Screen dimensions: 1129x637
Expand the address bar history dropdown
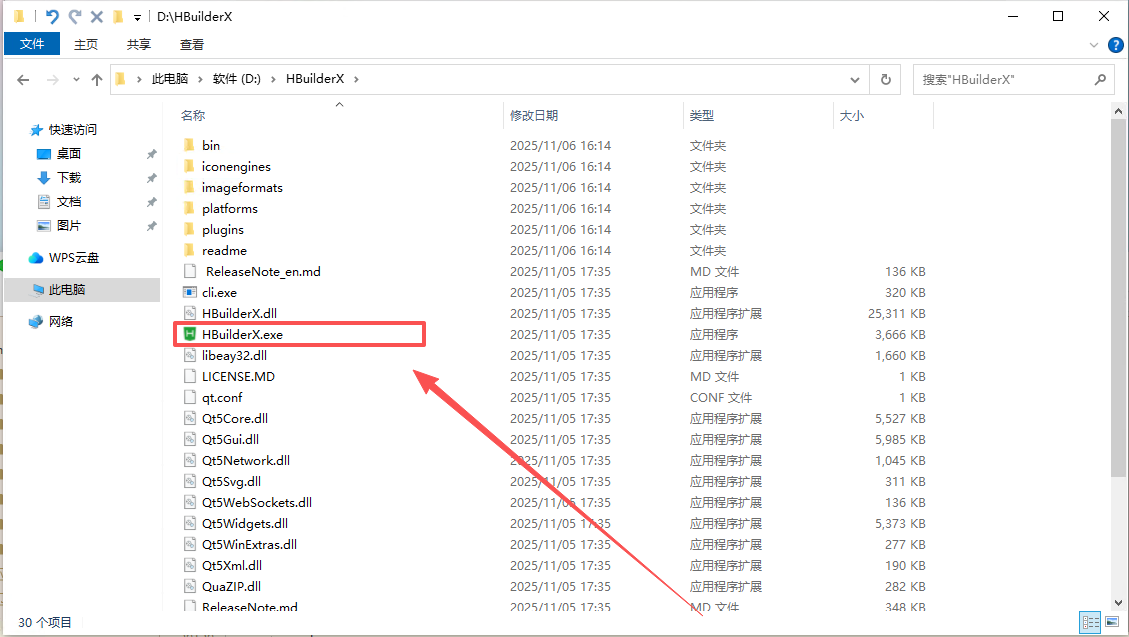[855, 80]
